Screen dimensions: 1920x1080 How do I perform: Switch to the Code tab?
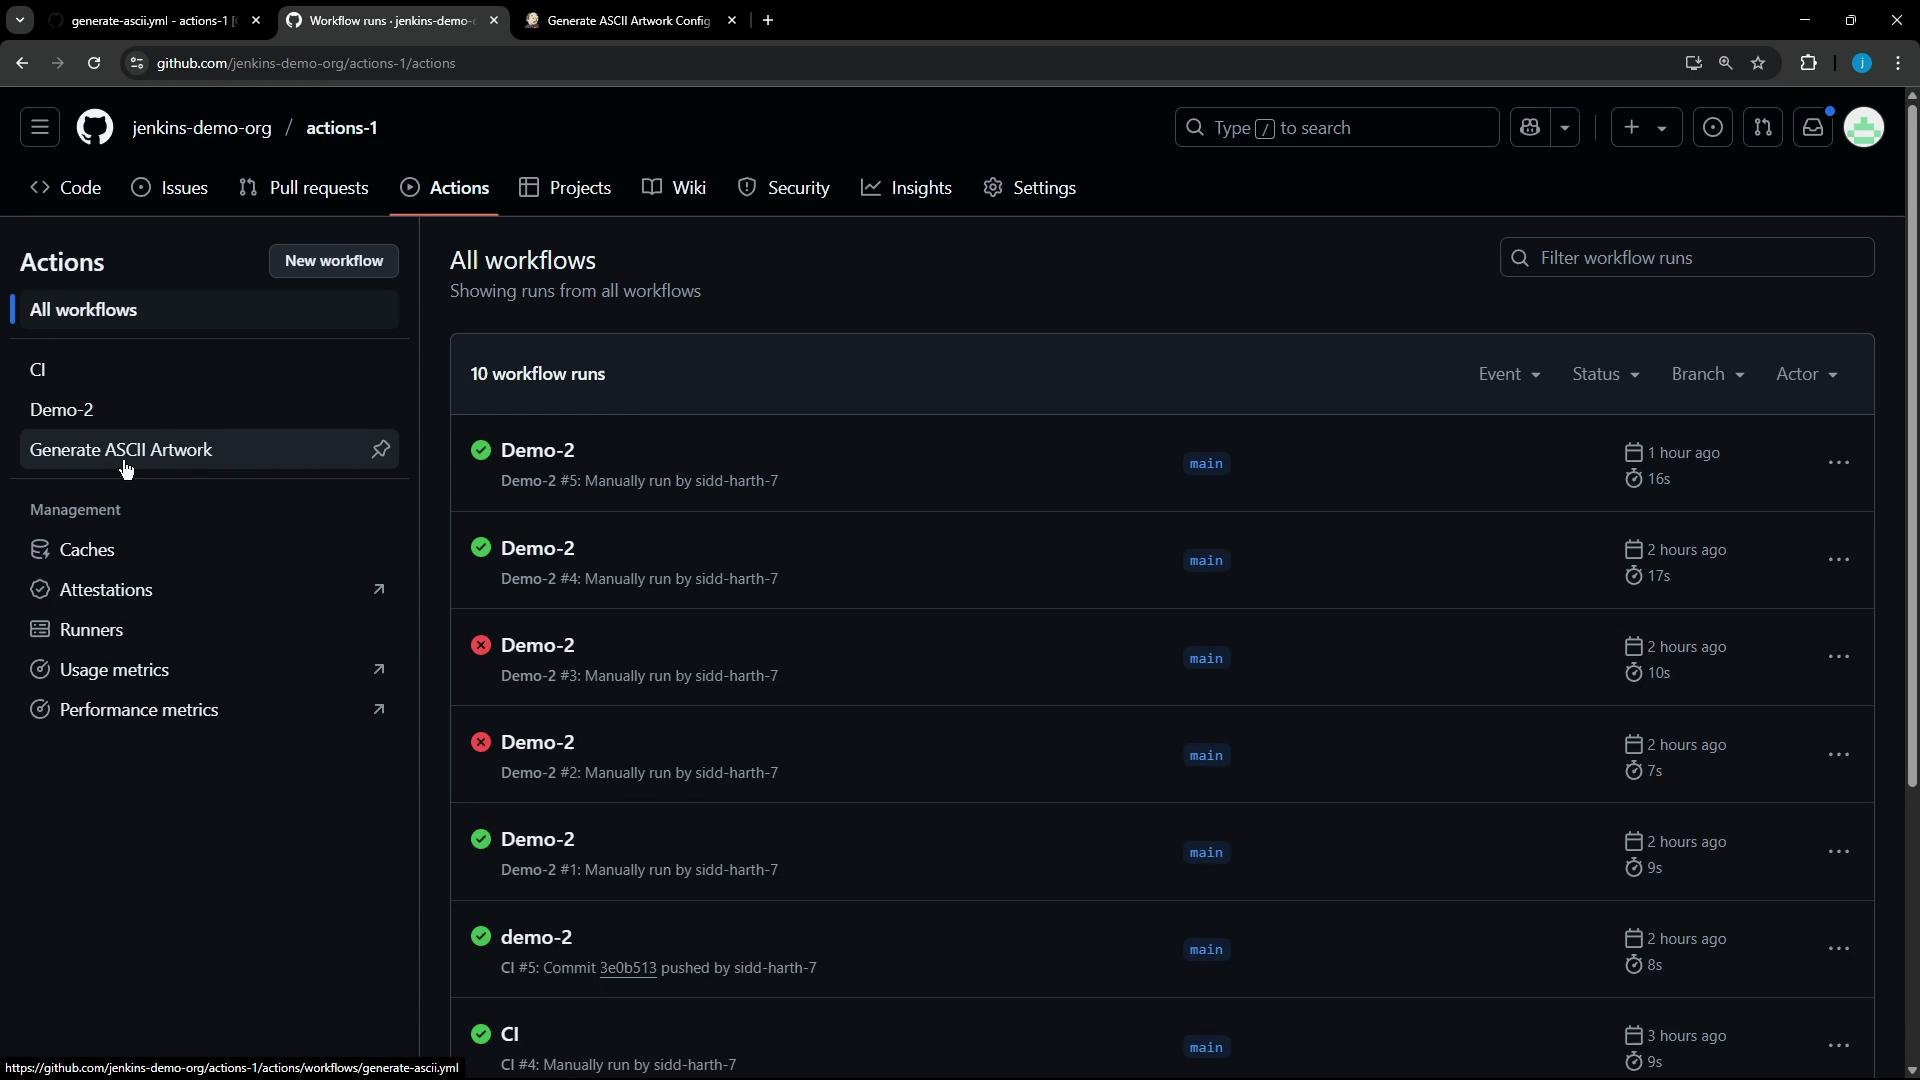click(66, 188)
